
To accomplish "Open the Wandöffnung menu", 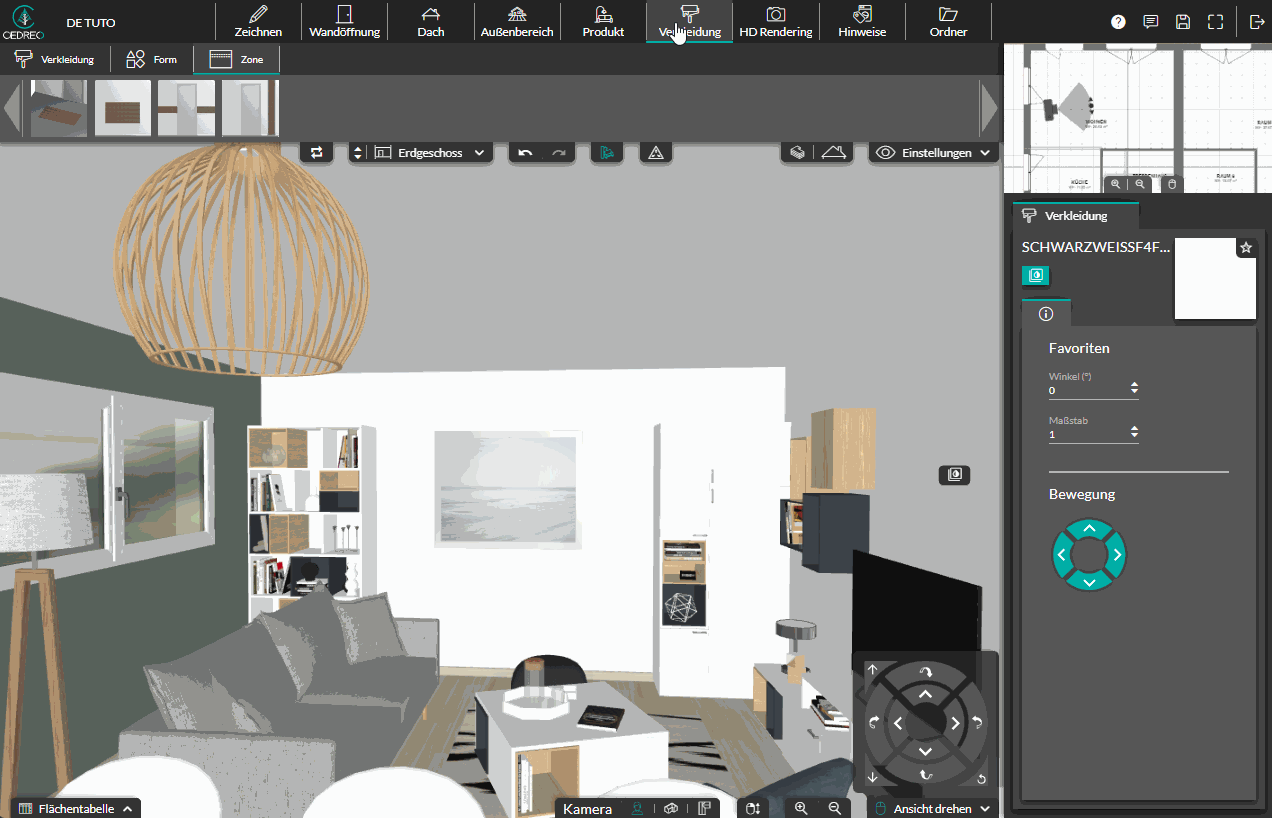I will (x=344, y=21).
